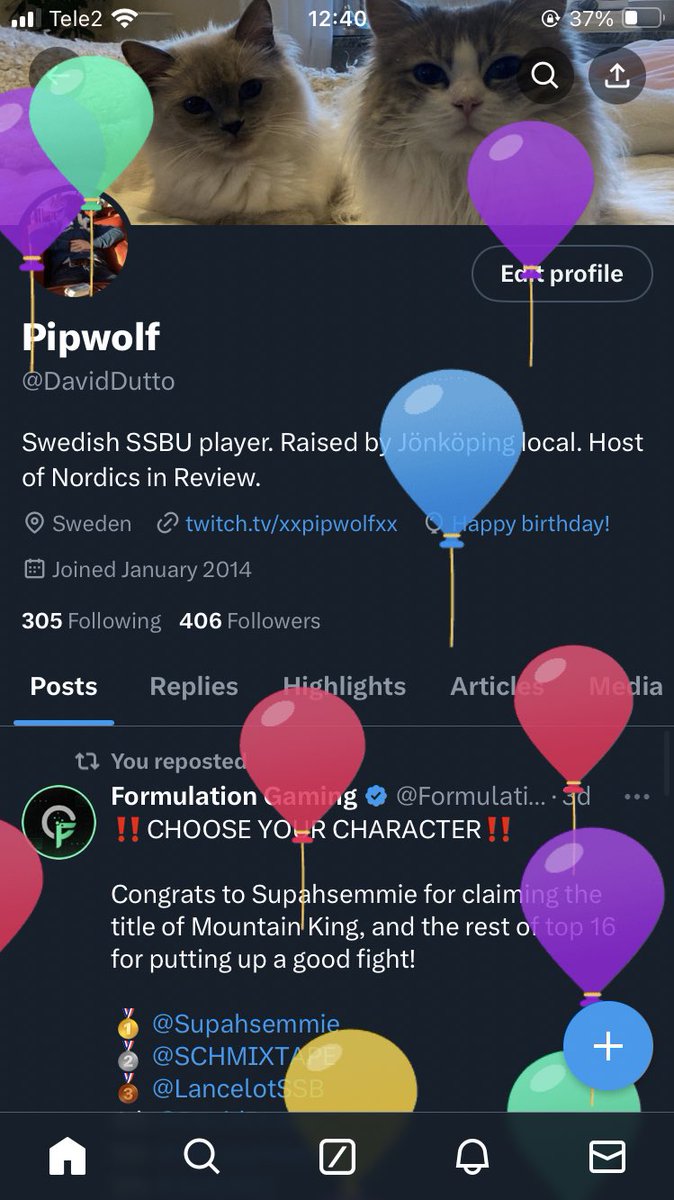The height and width of the screenshot is (1200, 674).
Task: Open the twitch.tv/xxpipwolfxx link
Action: click(291, 523)
